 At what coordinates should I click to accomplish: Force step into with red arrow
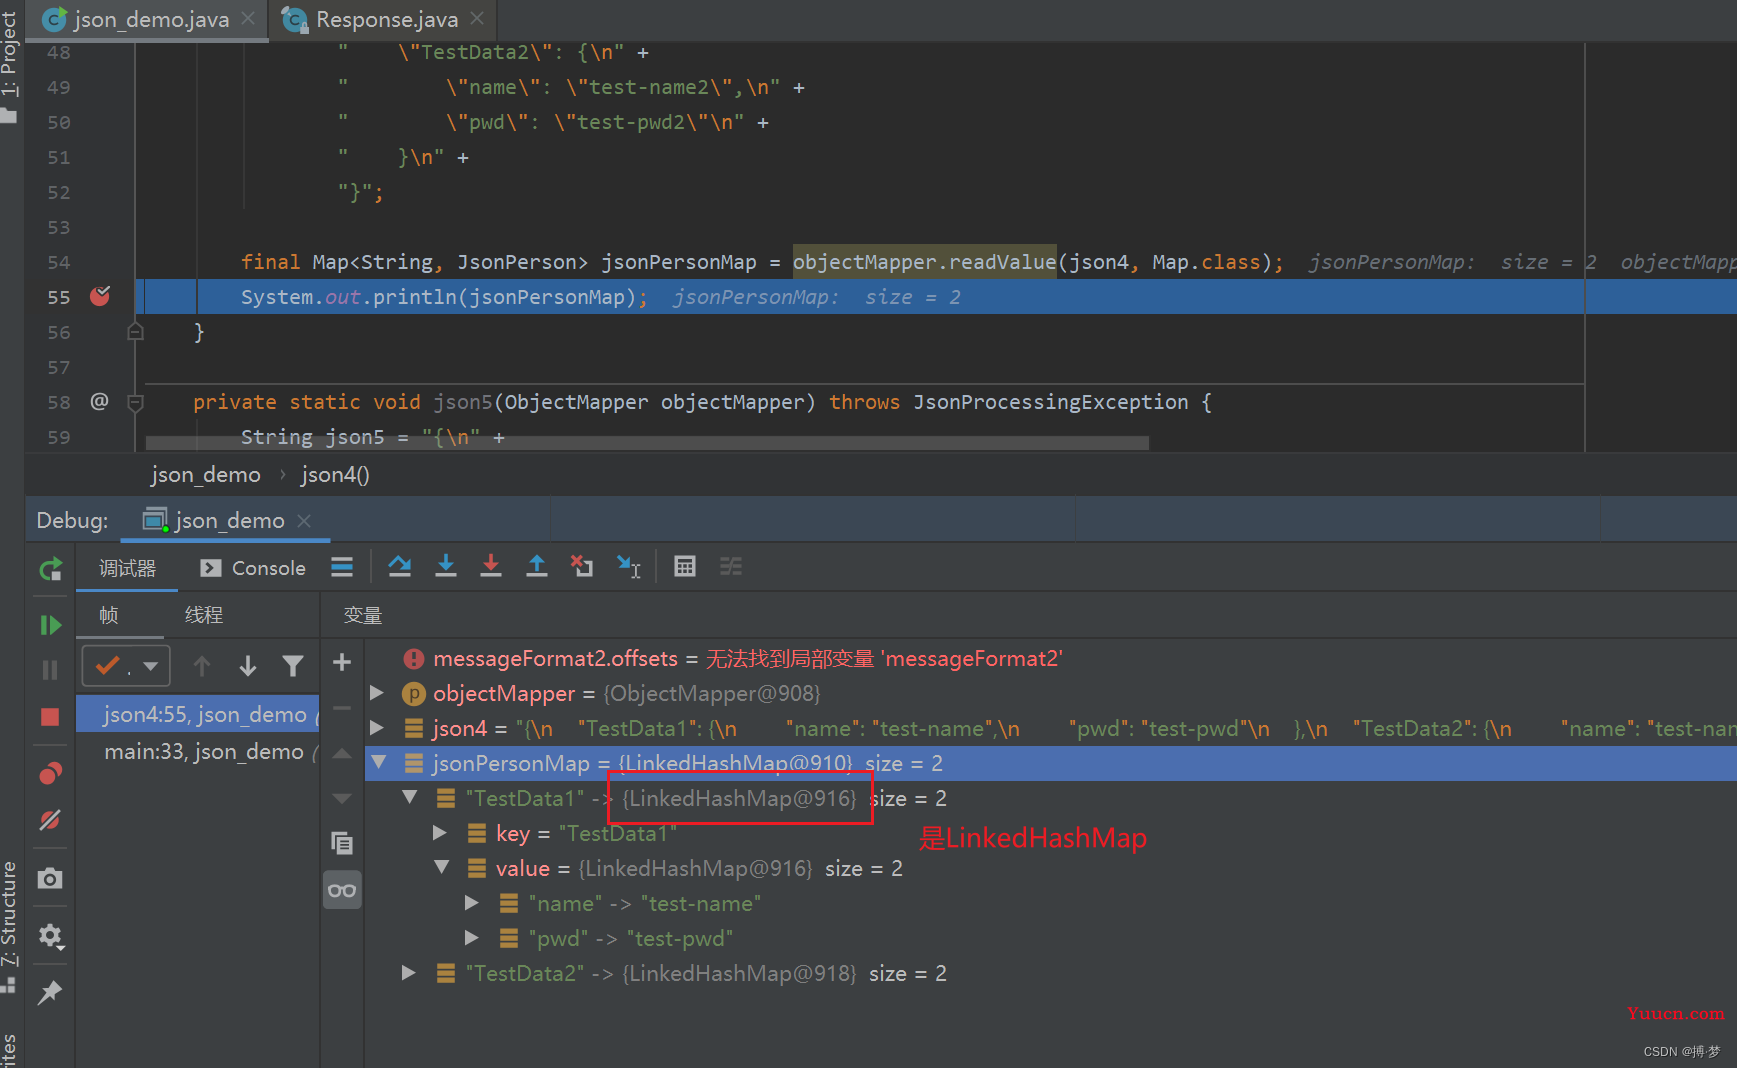pyautogui.click(x=491, y=567)
